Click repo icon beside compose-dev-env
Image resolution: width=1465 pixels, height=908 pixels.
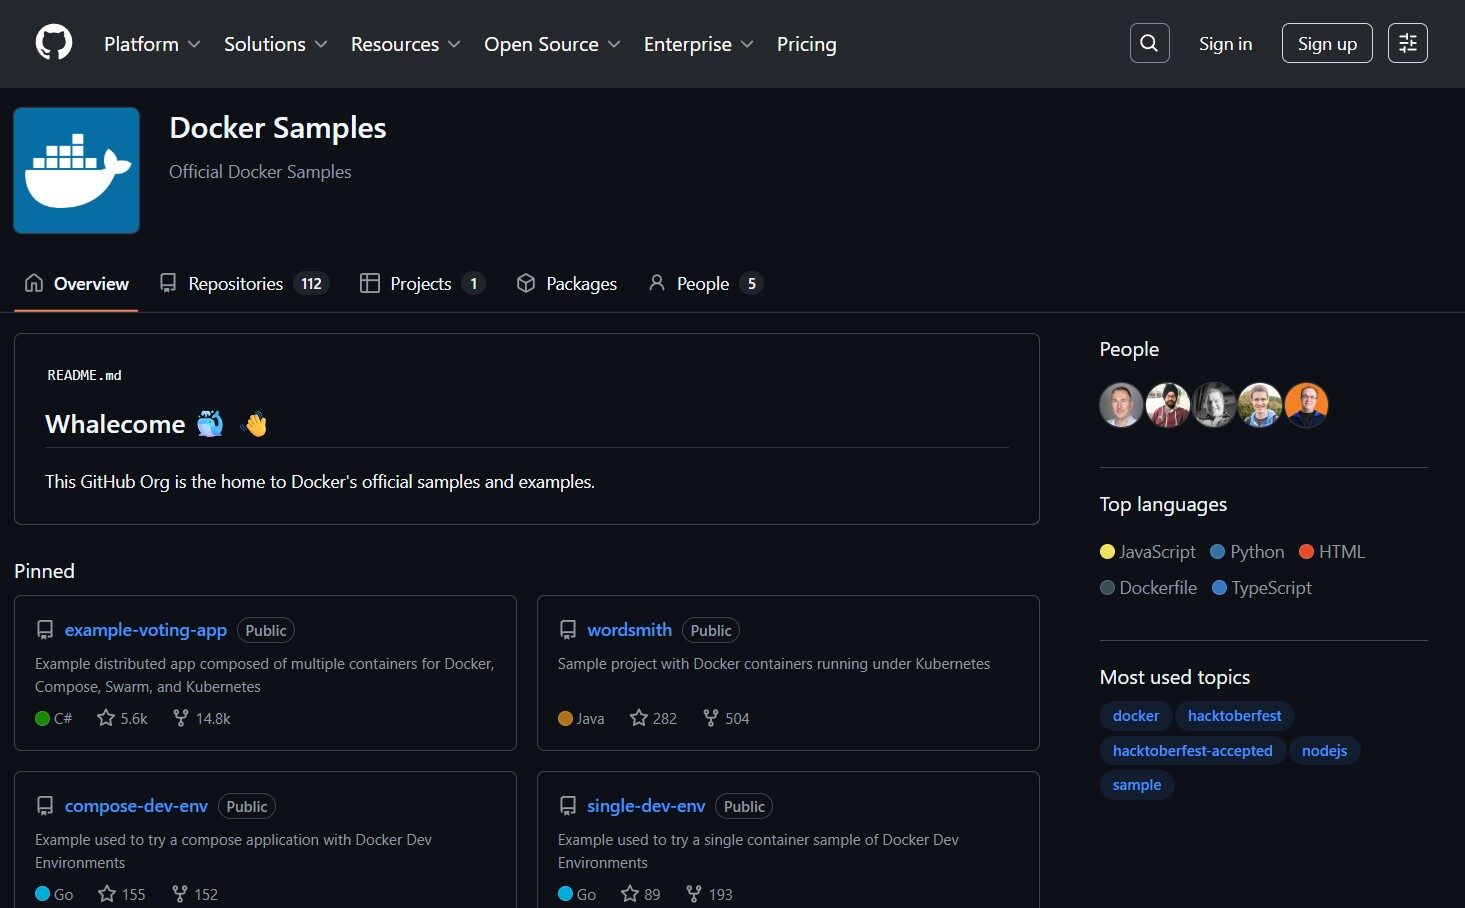click(x=45, y=806)
